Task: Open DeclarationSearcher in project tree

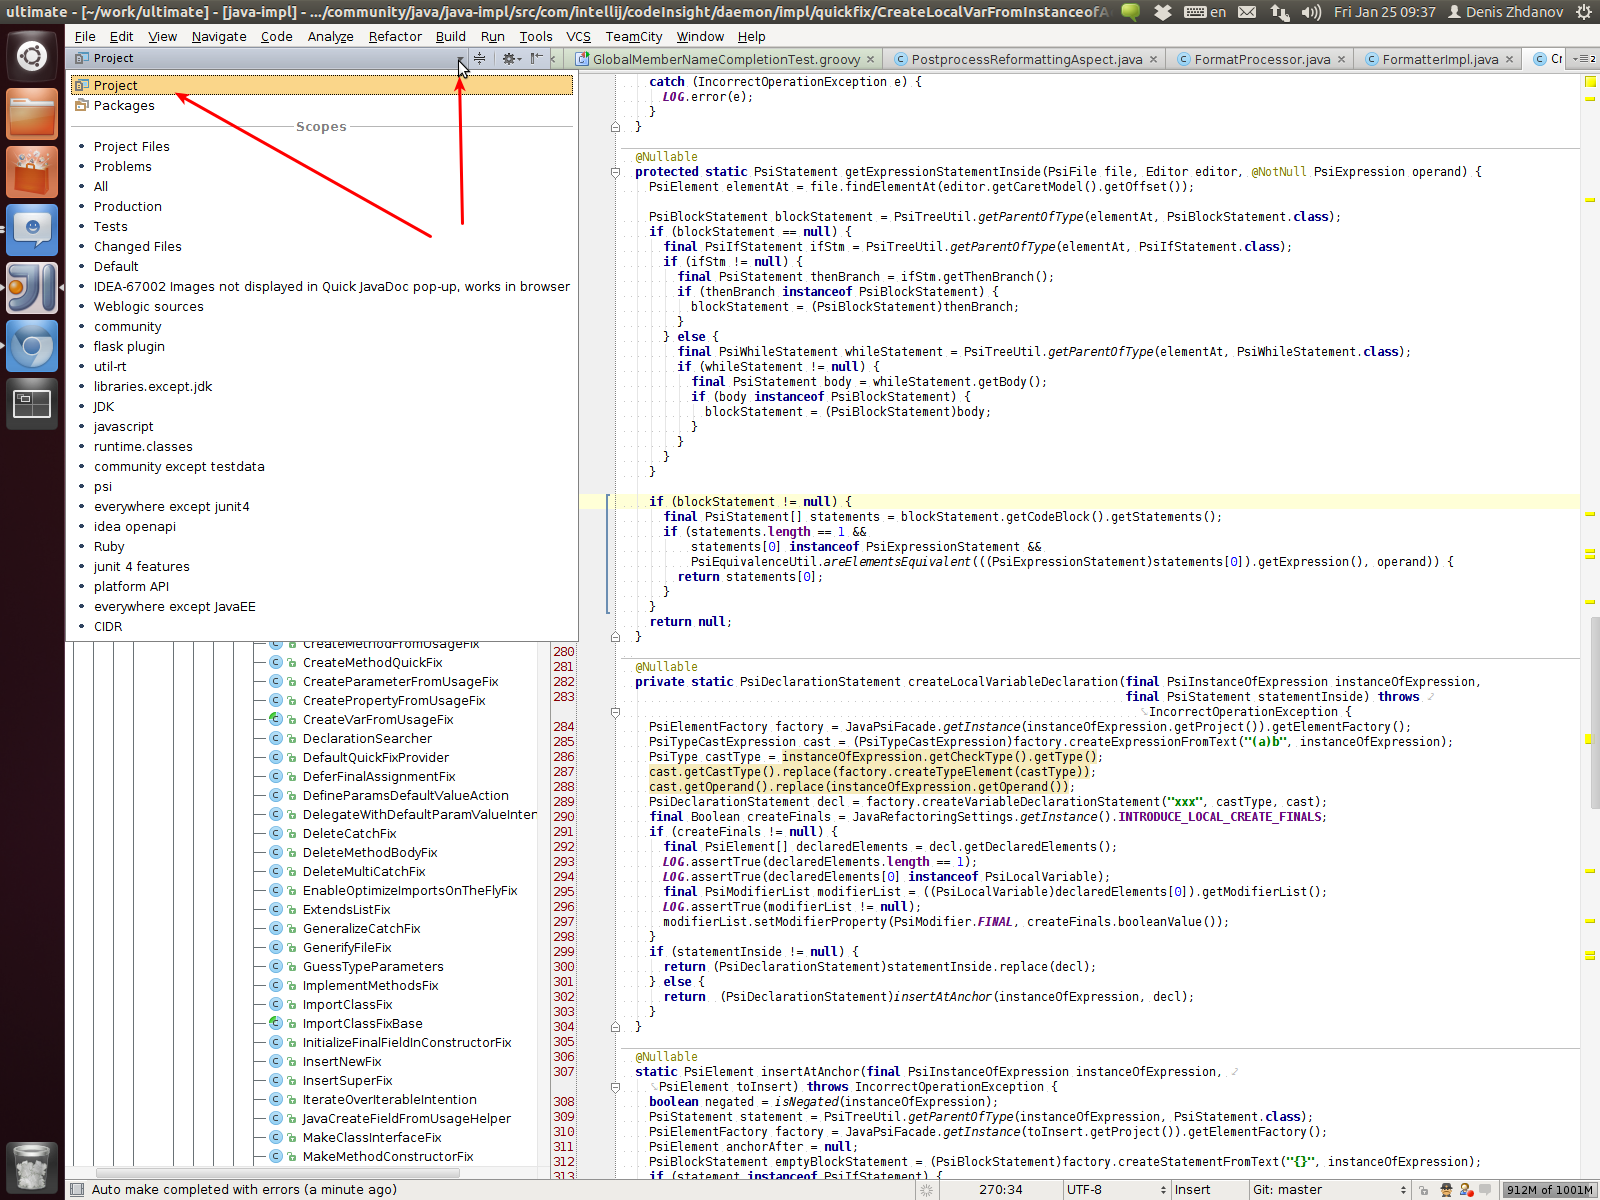Action: [x=367, y=738]
